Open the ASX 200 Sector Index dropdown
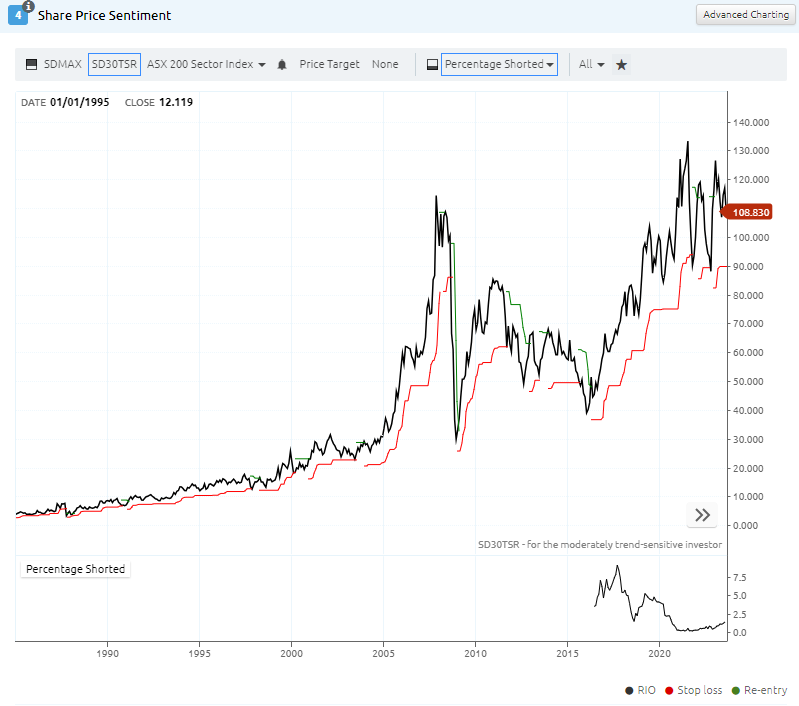 [206, 64]
